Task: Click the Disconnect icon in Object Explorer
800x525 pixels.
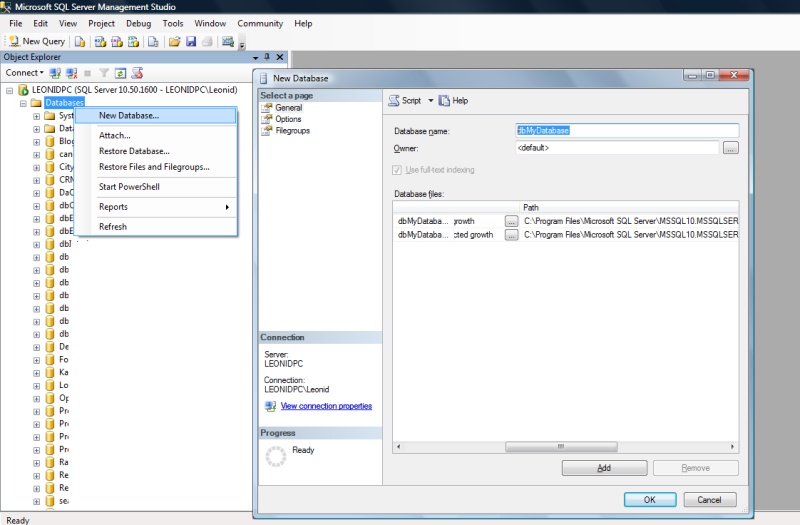Action: [72, 73]
